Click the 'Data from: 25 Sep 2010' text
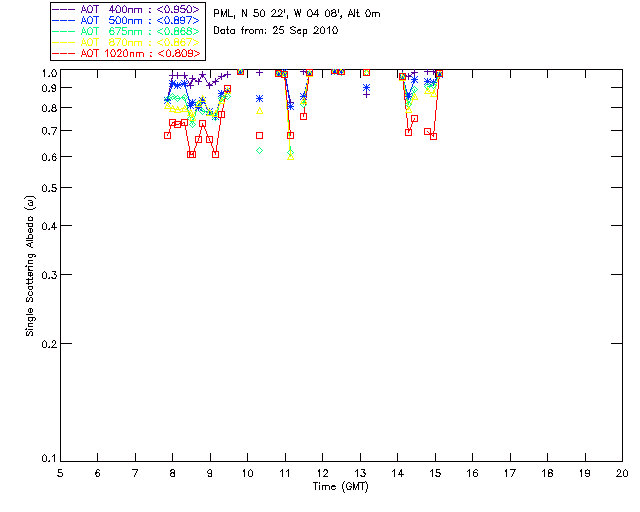The width and height of the screenshot is (640, 512). click(276, 31)
